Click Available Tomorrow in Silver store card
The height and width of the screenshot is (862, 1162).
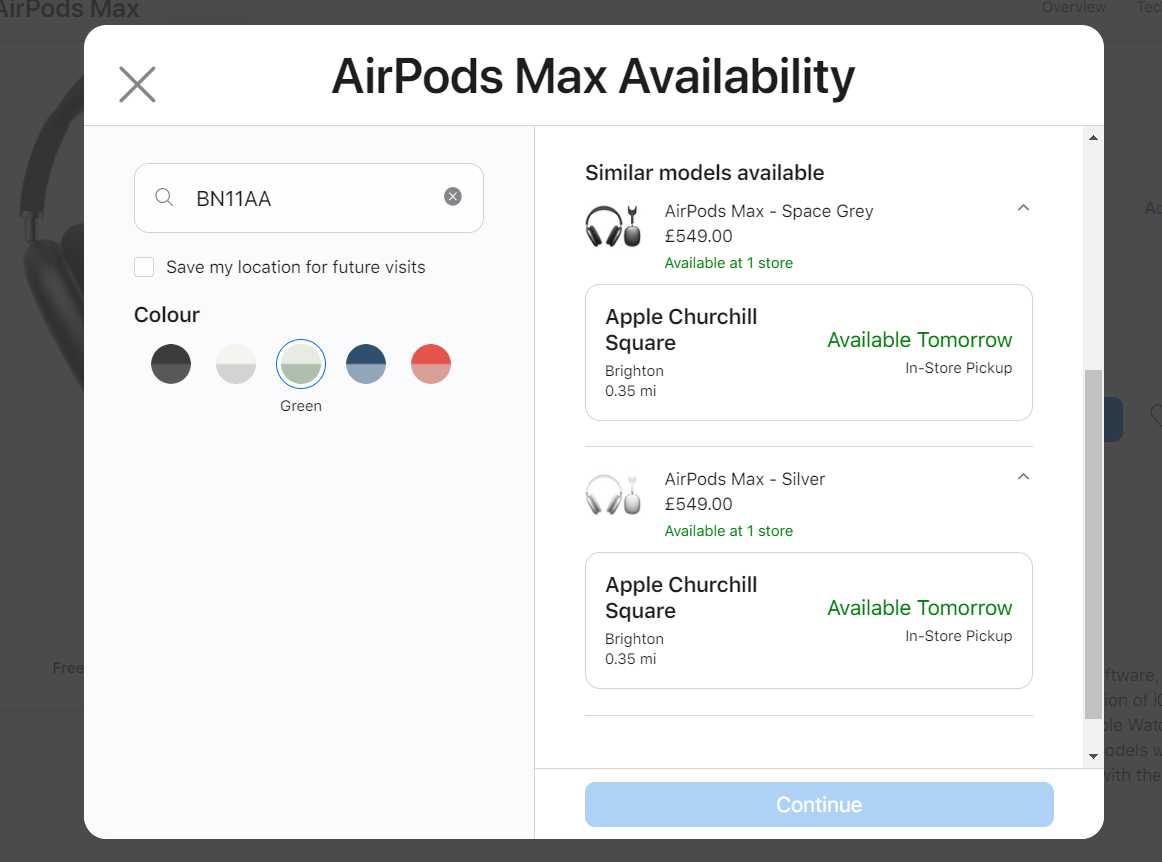click(x=919, y=609)
